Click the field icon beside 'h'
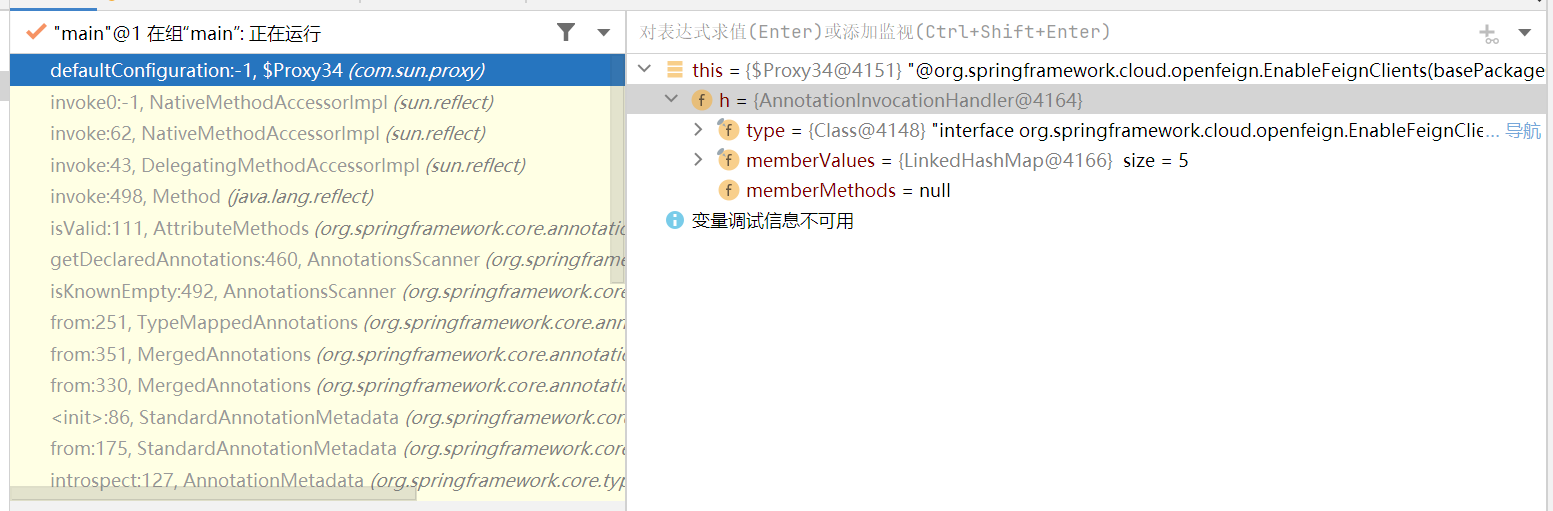Viewport: 1553px width, 511px height. (701, 100)
